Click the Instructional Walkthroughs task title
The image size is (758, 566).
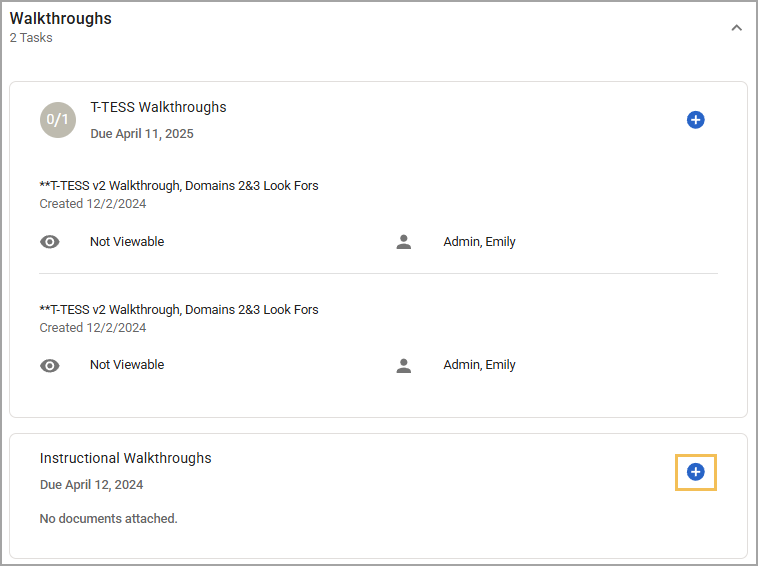coord(126,458)
